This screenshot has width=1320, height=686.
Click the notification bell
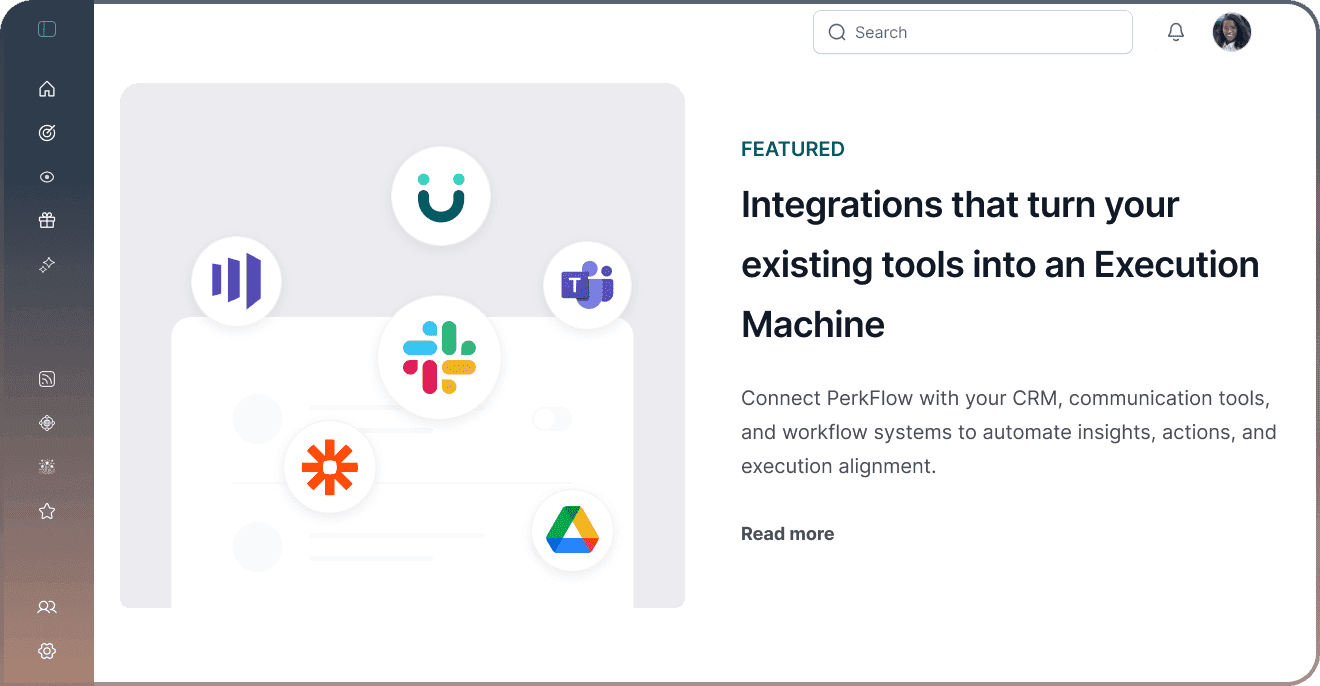[x=1176, y=31]
